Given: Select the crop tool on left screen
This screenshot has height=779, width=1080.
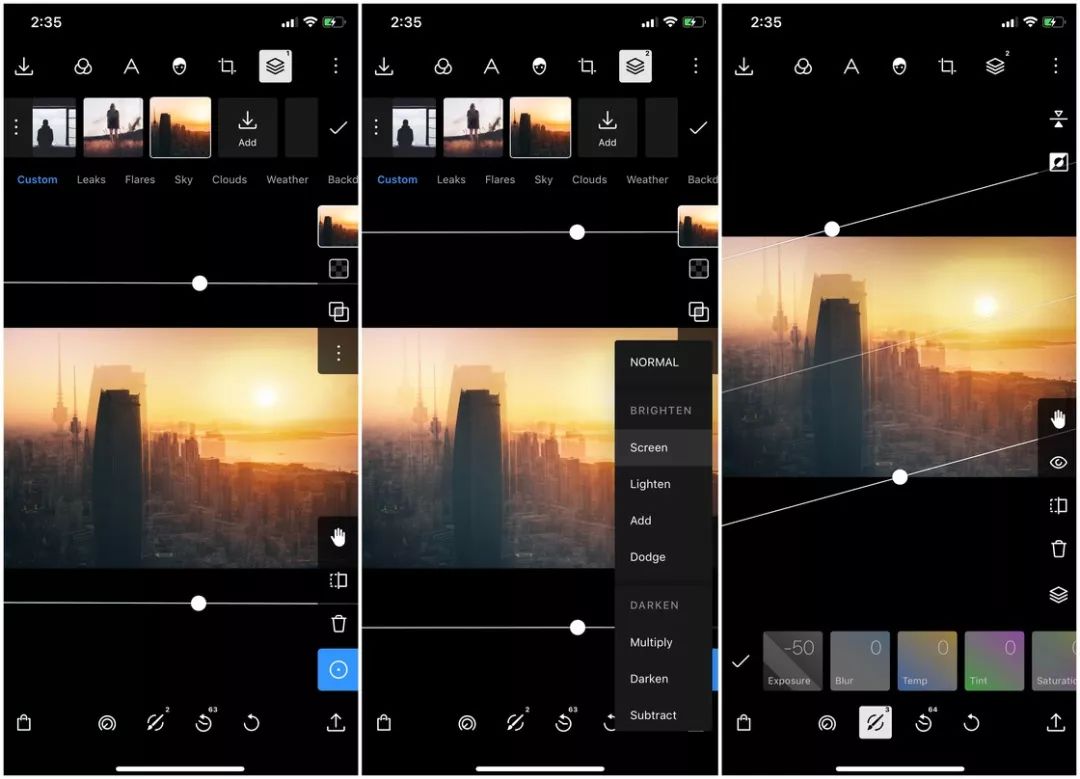Looking at the screenshot, I should click(227, 66).
